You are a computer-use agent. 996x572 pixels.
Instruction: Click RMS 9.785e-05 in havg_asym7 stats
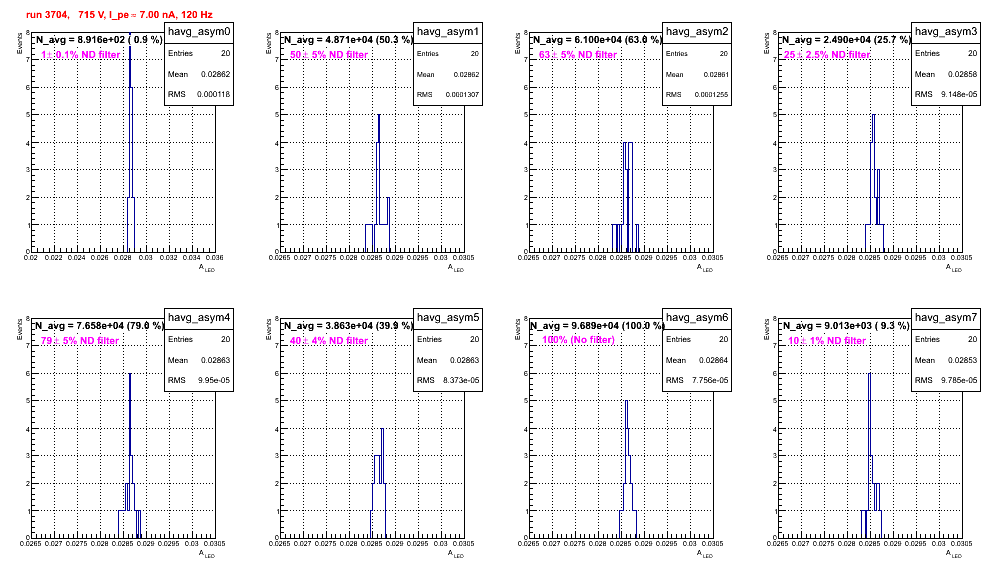click(x=946, y=380)
